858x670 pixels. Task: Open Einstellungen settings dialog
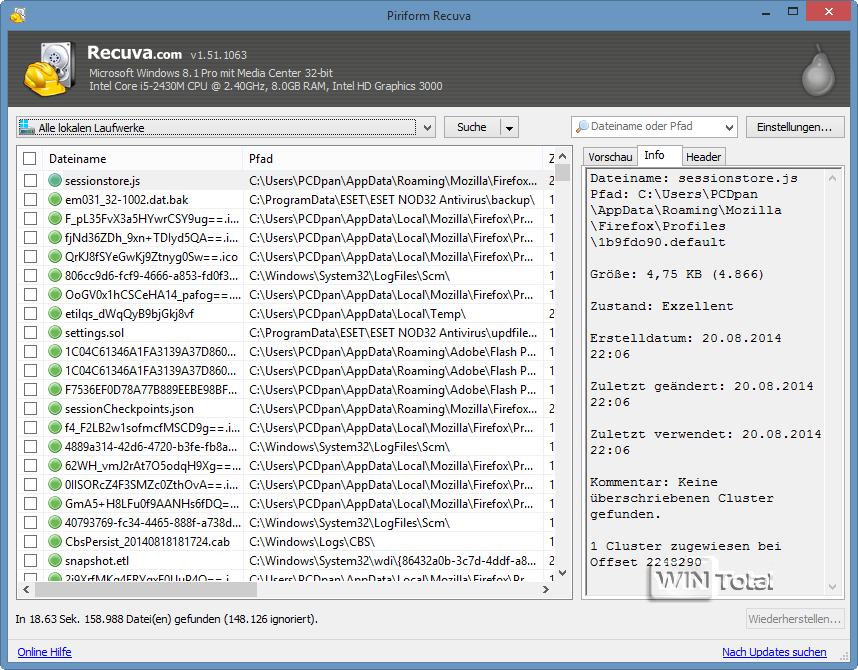(x=794, y=127)
